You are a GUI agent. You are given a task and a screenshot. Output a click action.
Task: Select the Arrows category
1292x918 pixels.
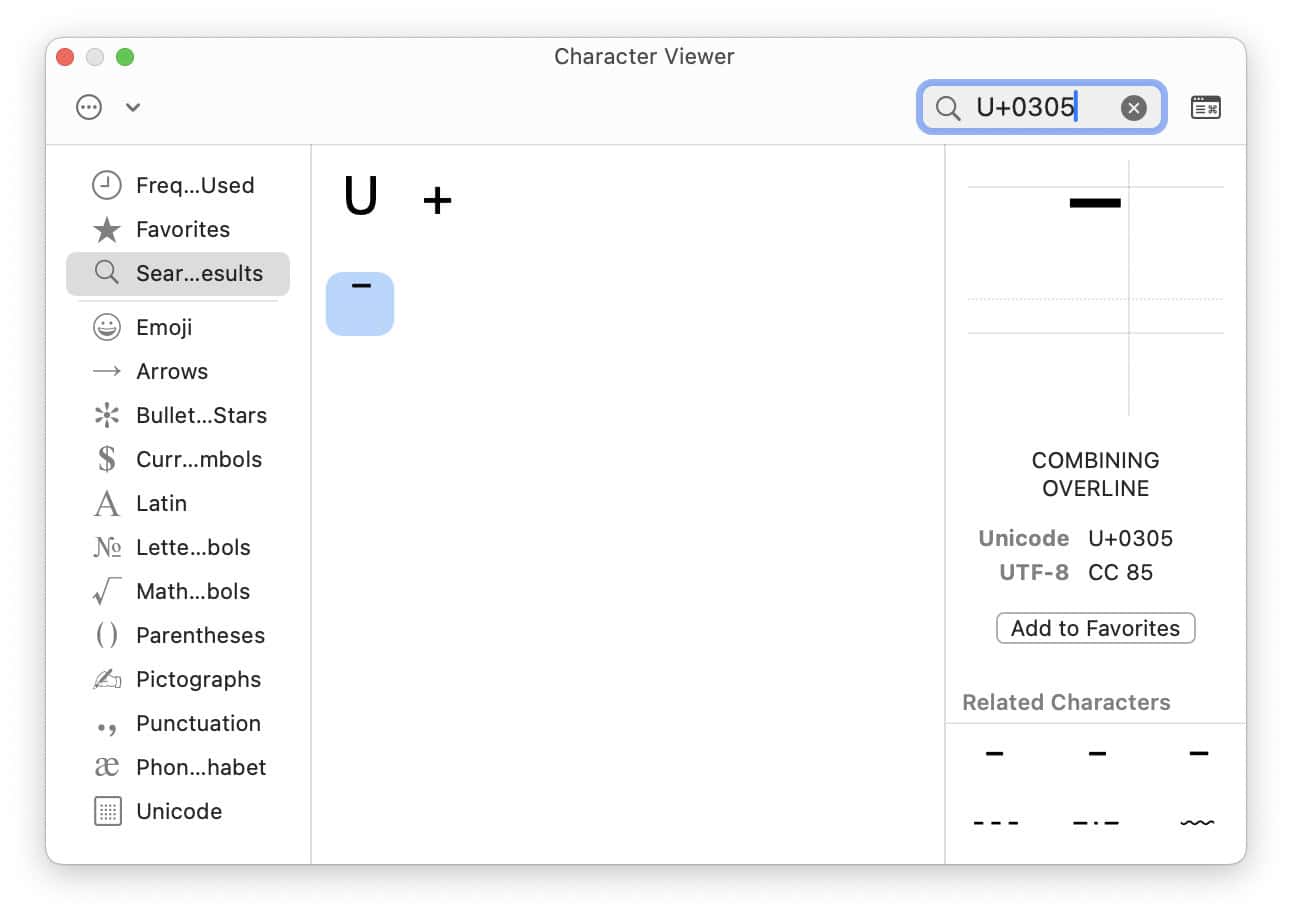172,371
